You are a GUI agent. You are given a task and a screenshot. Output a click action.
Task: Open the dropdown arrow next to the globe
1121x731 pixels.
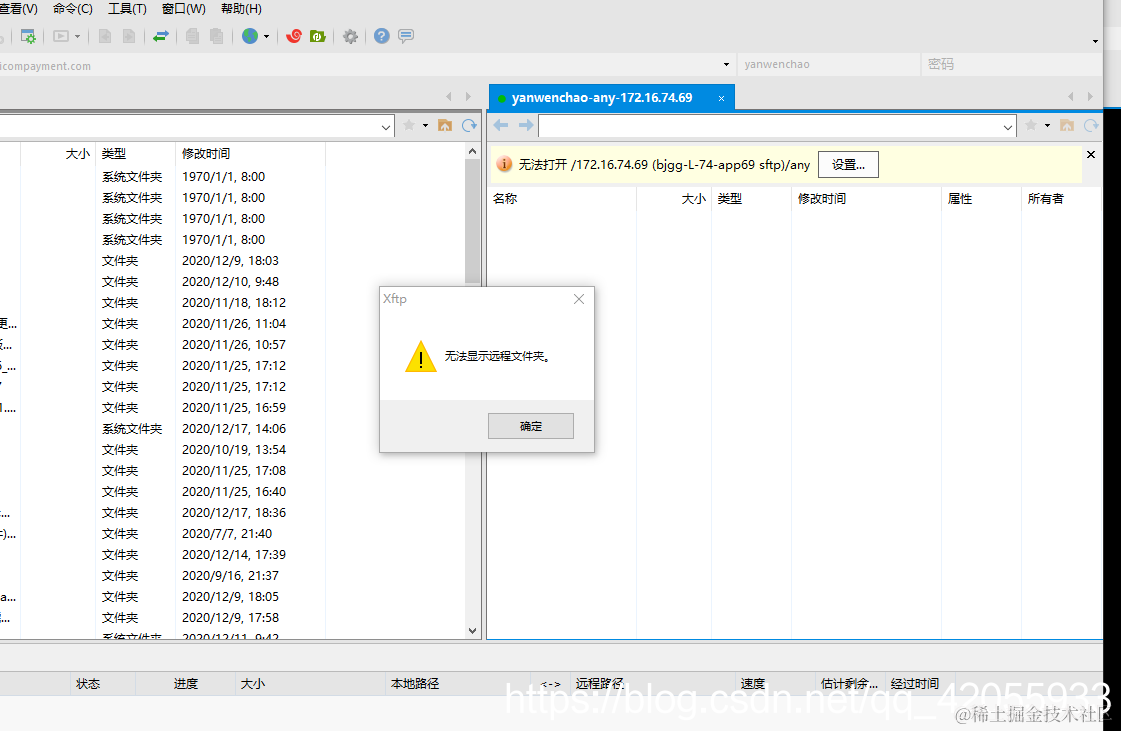point(266,36)
